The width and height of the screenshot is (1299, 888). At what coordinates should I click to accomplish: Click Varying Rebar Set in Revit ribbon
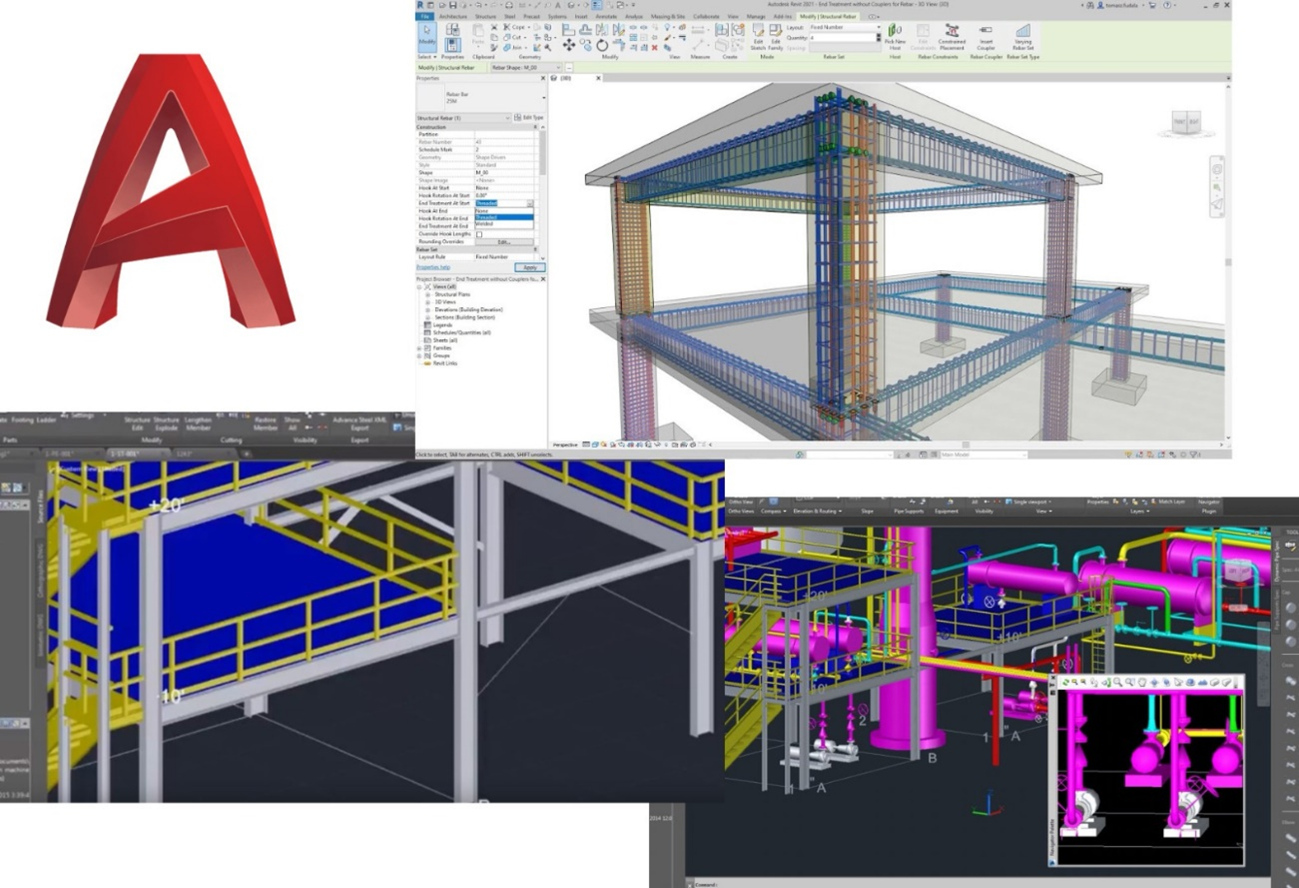pyautogui.click(x=1023, y=37)
